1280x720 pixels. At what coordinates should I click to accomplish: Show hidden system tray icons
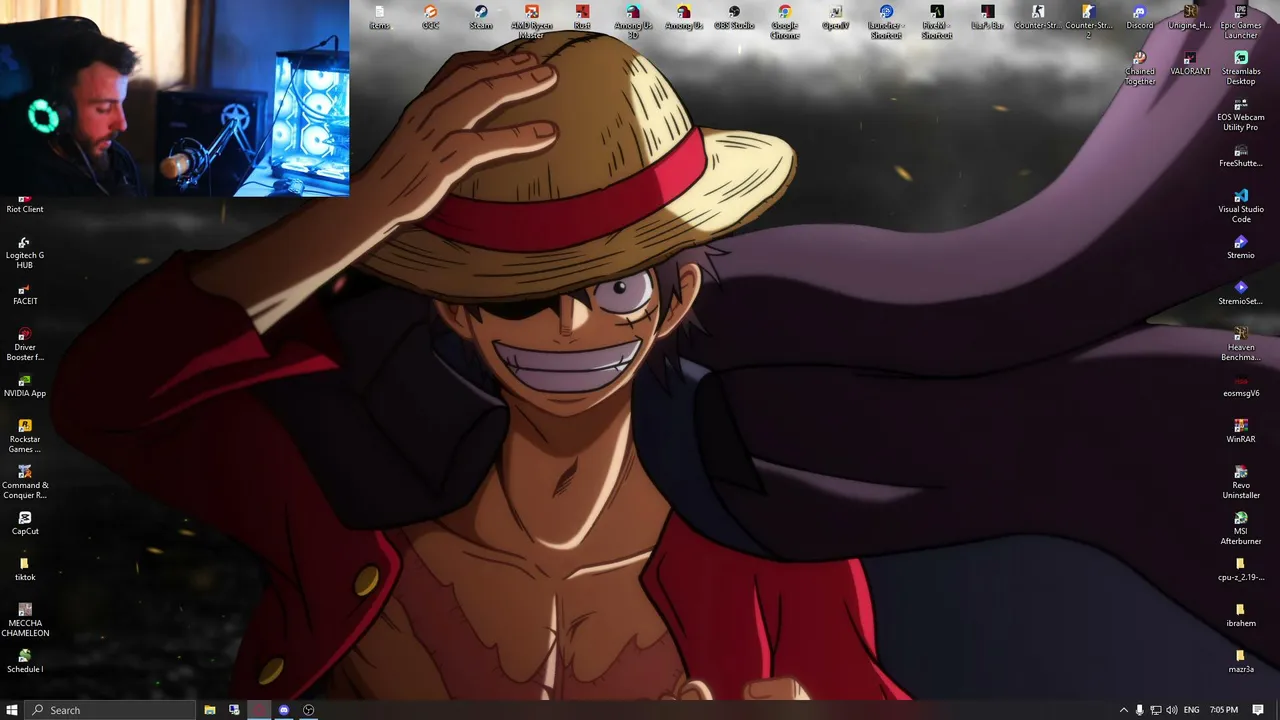point(1123,710)
